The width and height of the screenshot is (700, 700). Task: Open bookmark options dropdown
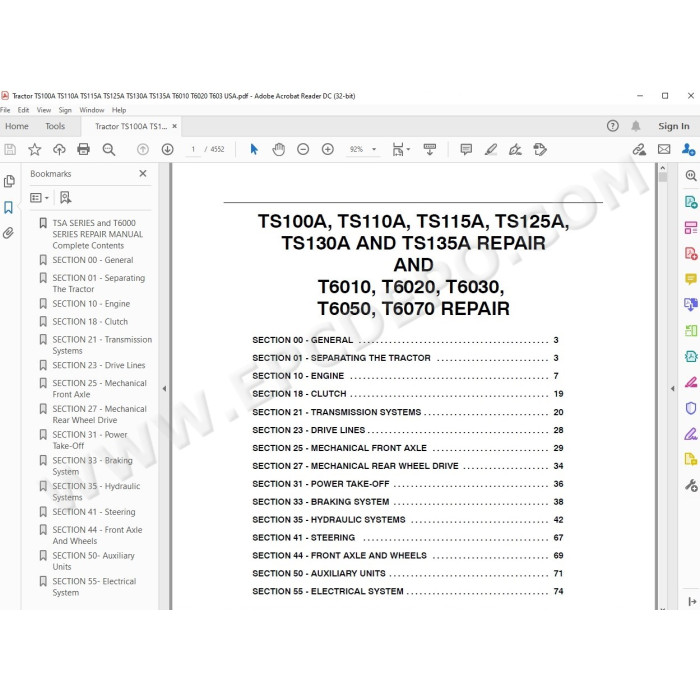point(39,197)
